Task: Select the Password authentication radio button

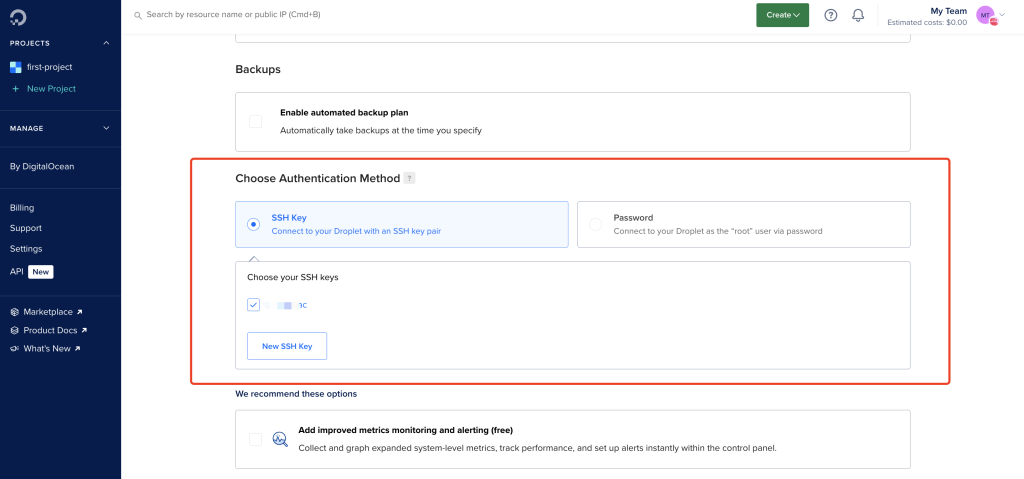Action: pyautogui.click(x=596, y=224)
